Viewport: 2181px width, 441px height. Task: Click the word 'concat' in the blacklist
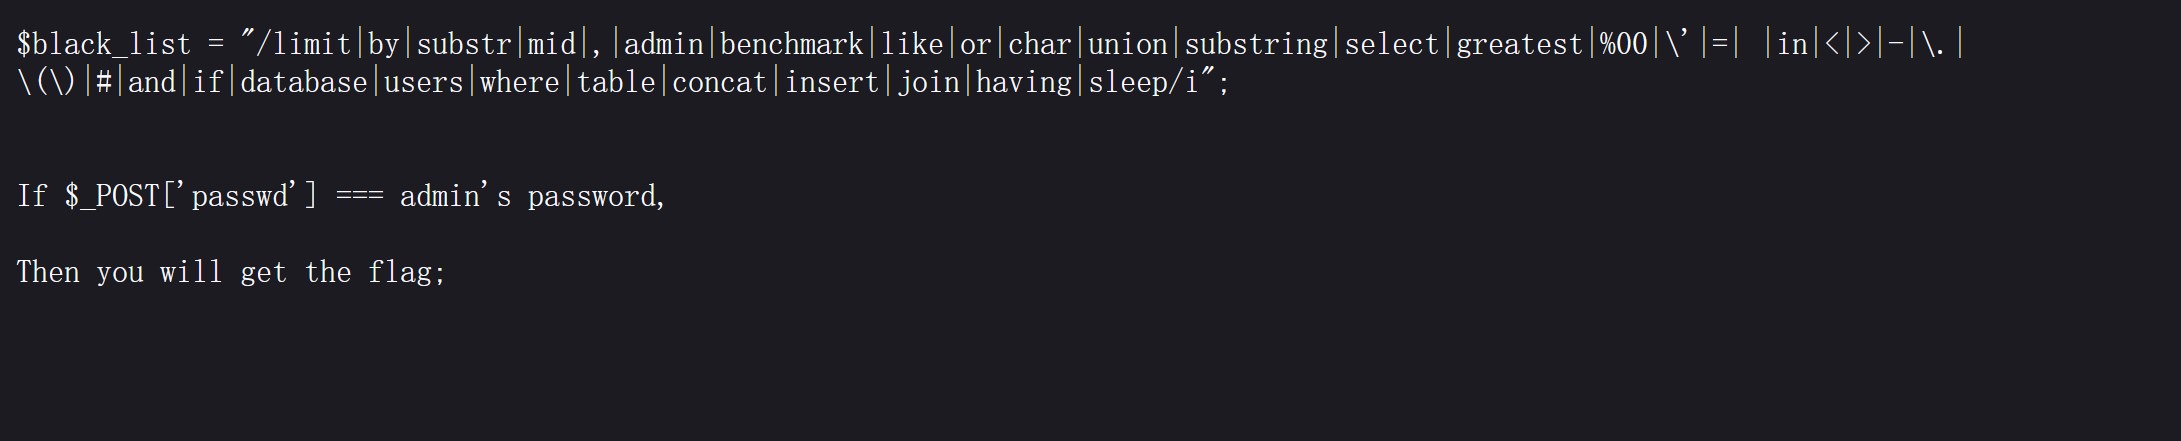pos(719,82)
